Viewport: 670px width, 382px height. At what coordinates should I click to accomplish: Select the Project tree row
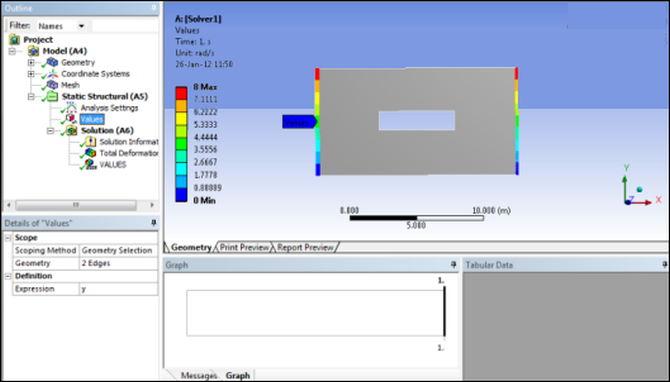[x=38, y=39]
